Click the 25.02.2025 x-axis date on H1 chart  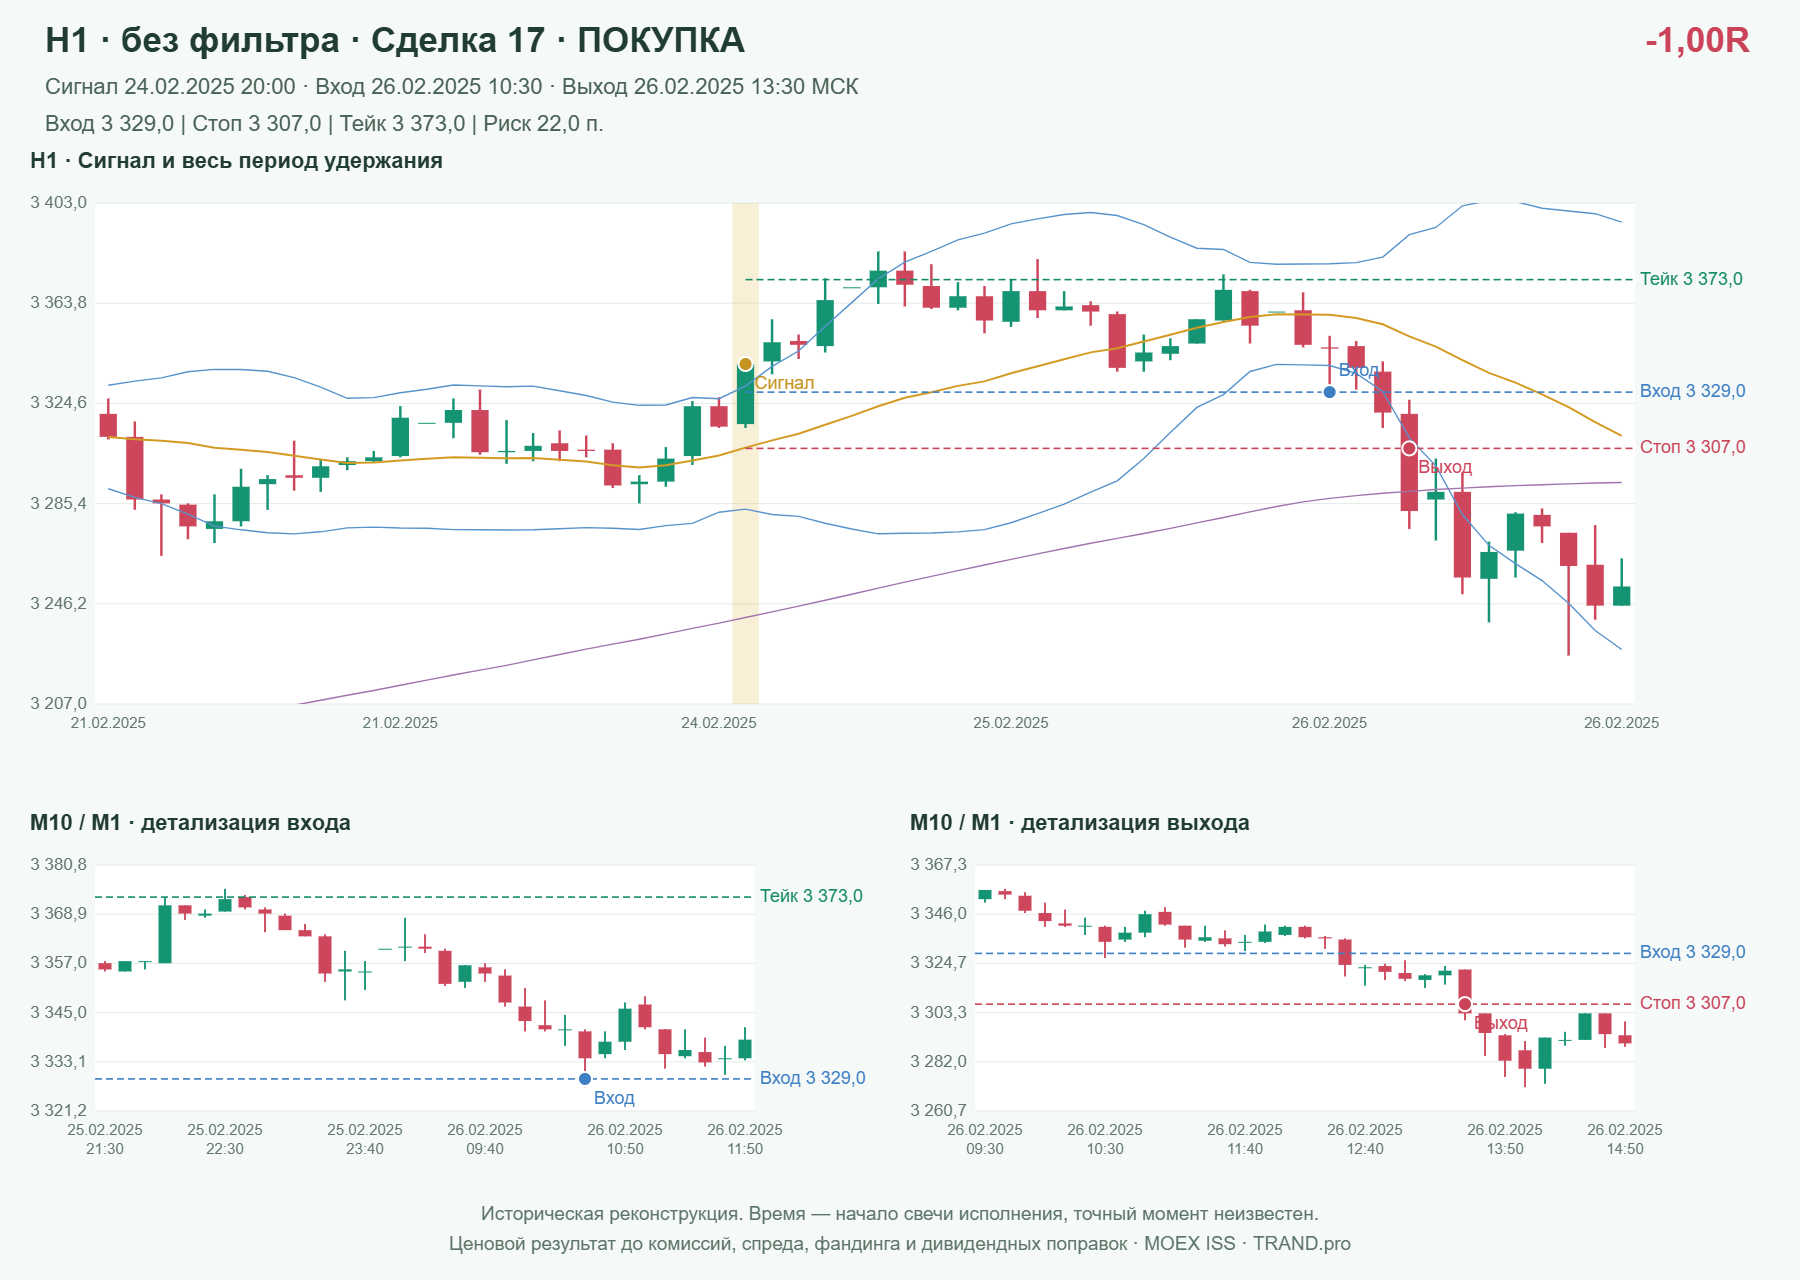[x=1011, y=723]
